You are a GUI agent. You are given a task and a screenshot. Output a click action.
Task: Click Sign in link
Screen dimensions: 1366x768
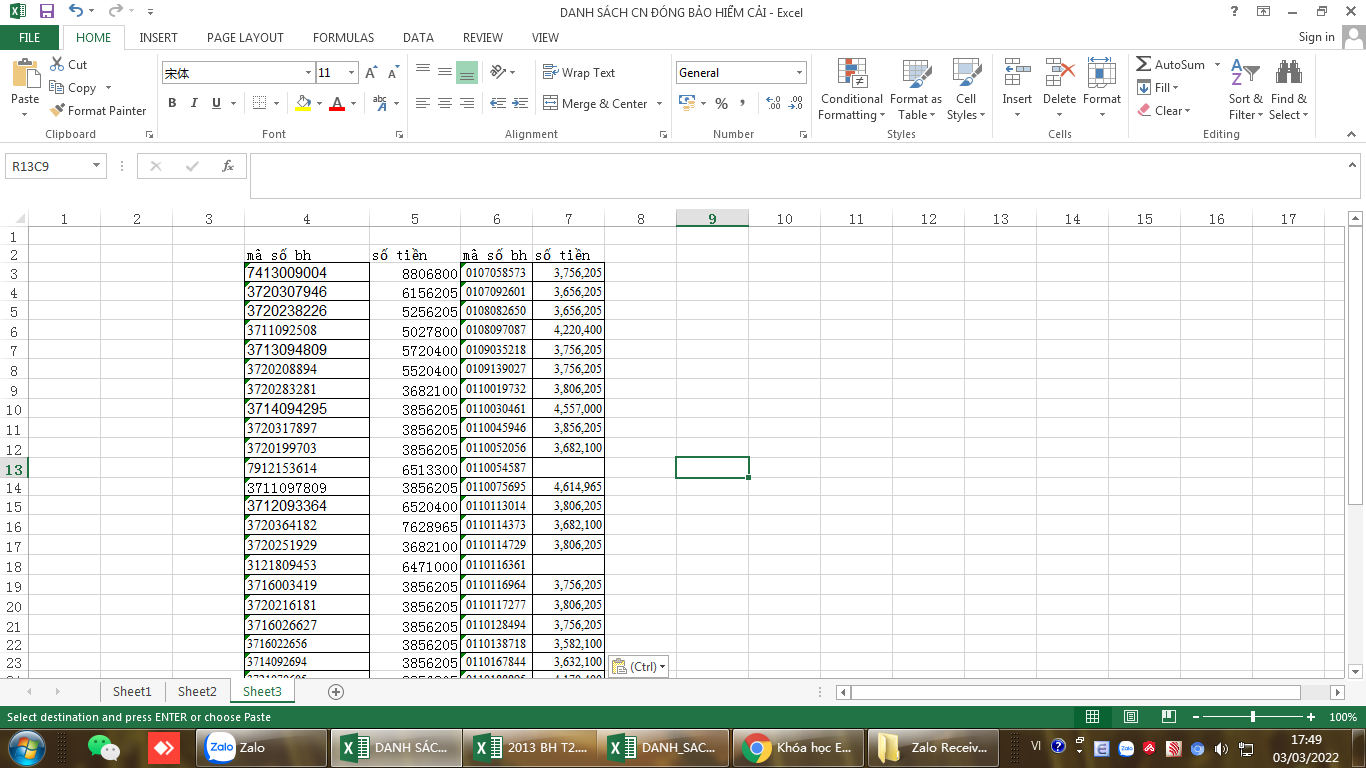(1316, 37)
